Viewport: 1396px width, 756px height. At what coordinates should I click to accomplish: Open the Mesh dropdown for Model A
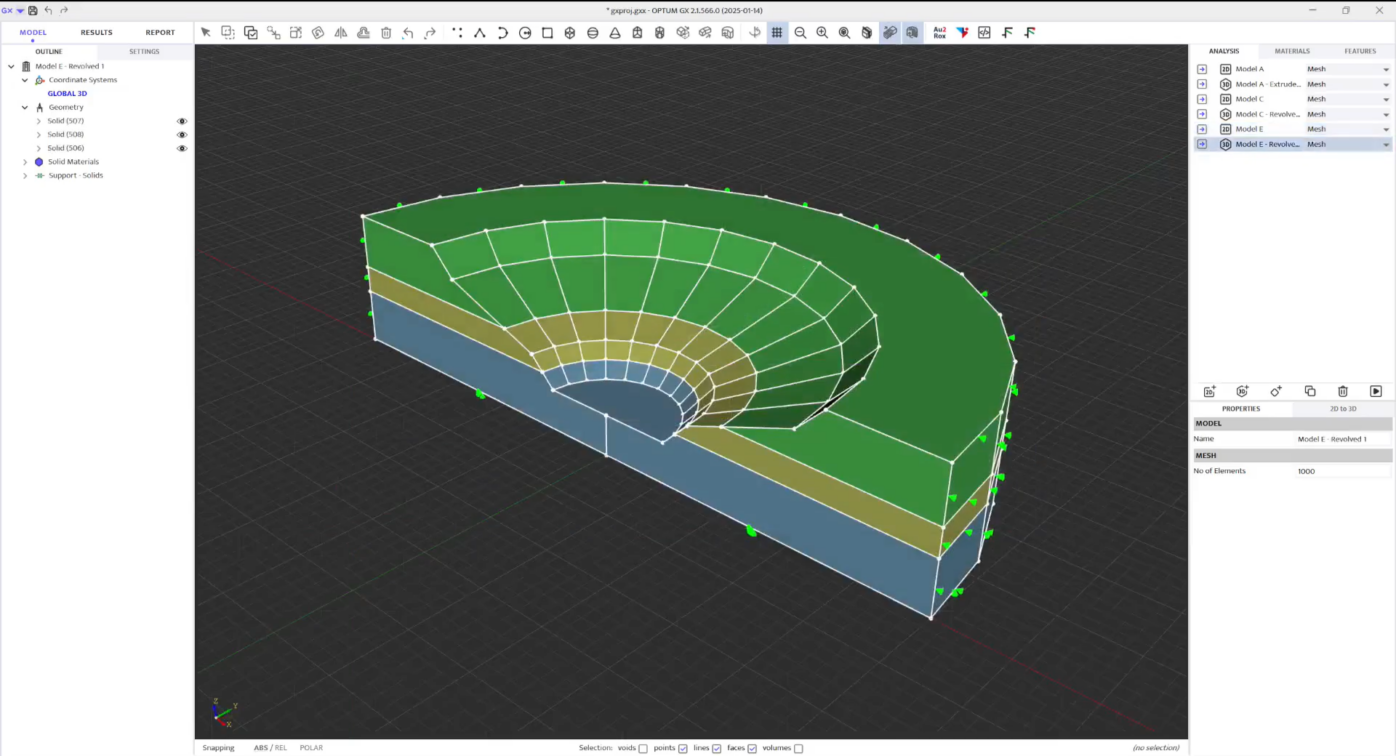click(1385, 68)
